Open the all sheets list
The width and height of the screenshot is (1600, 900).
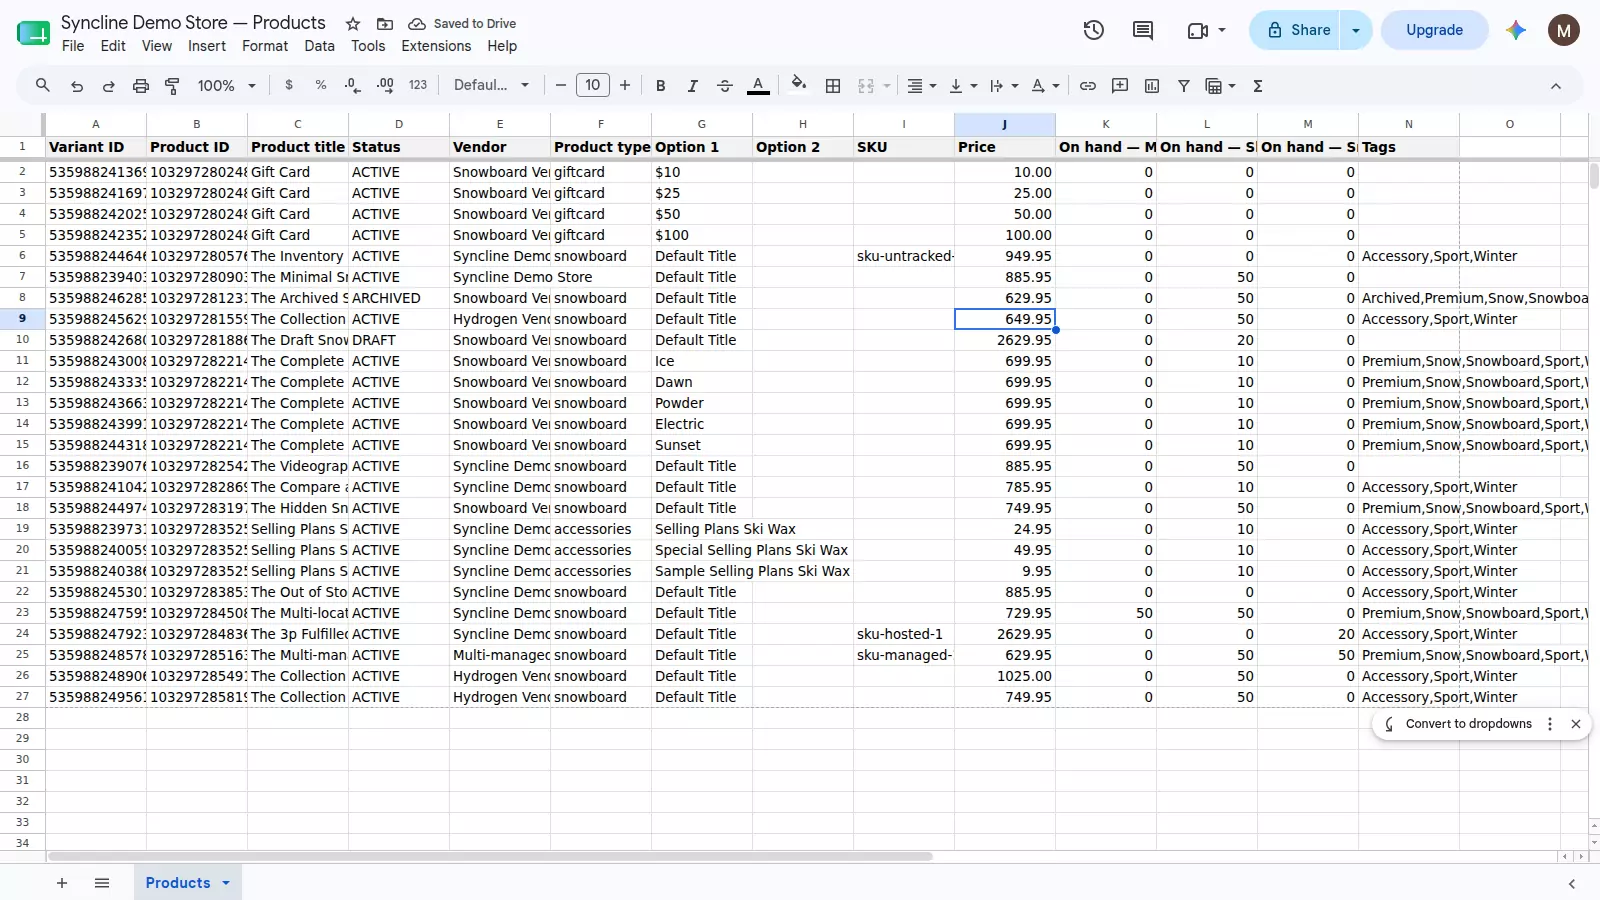[x=102, y=883]
